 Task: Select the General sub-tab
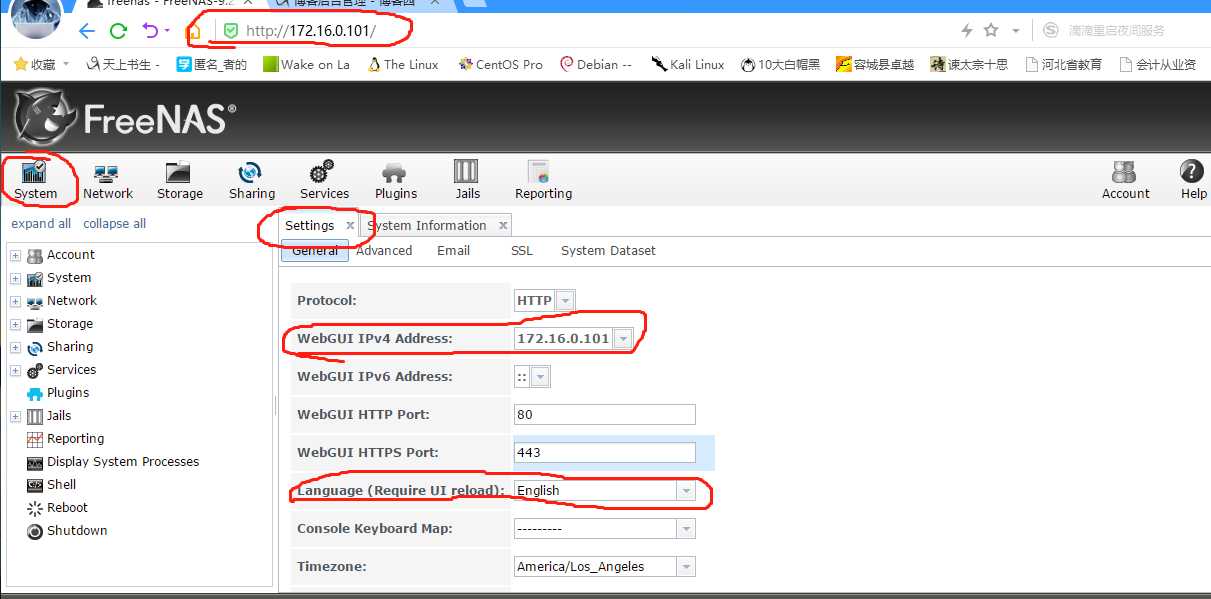[315, 251]
